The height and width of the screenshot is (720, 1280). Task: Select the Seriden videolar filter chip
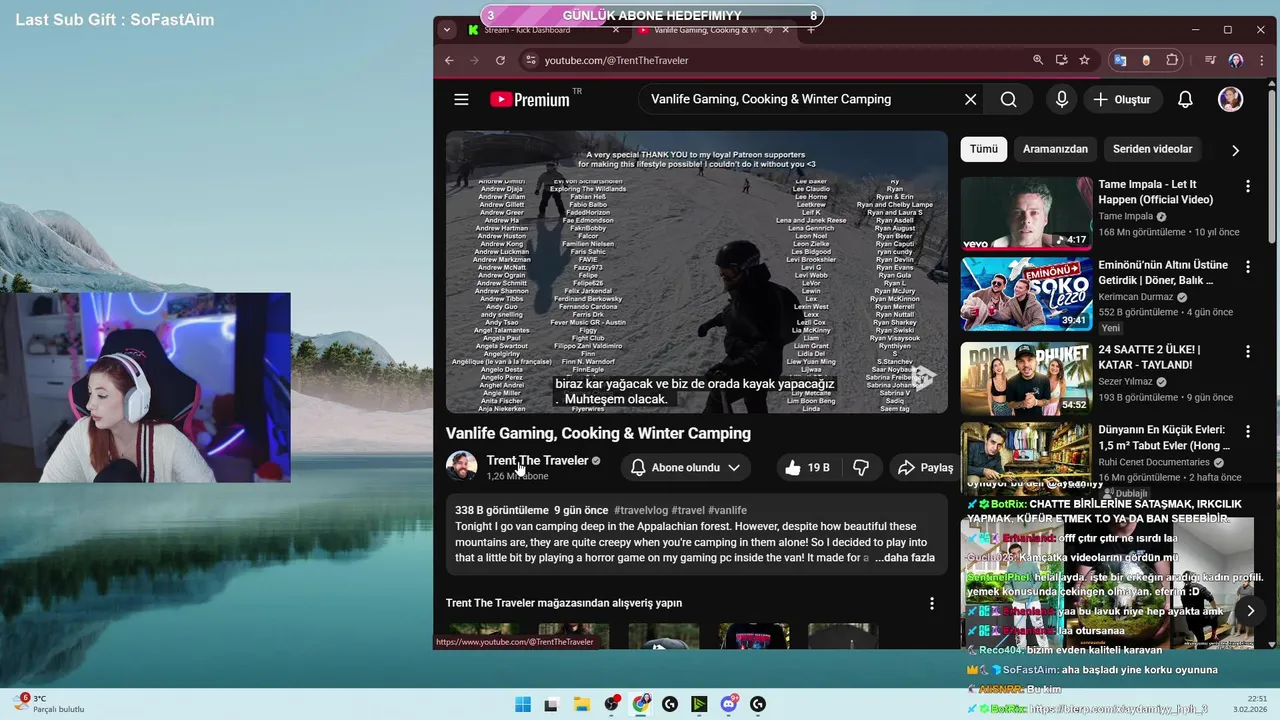[x=1152, y=149]
